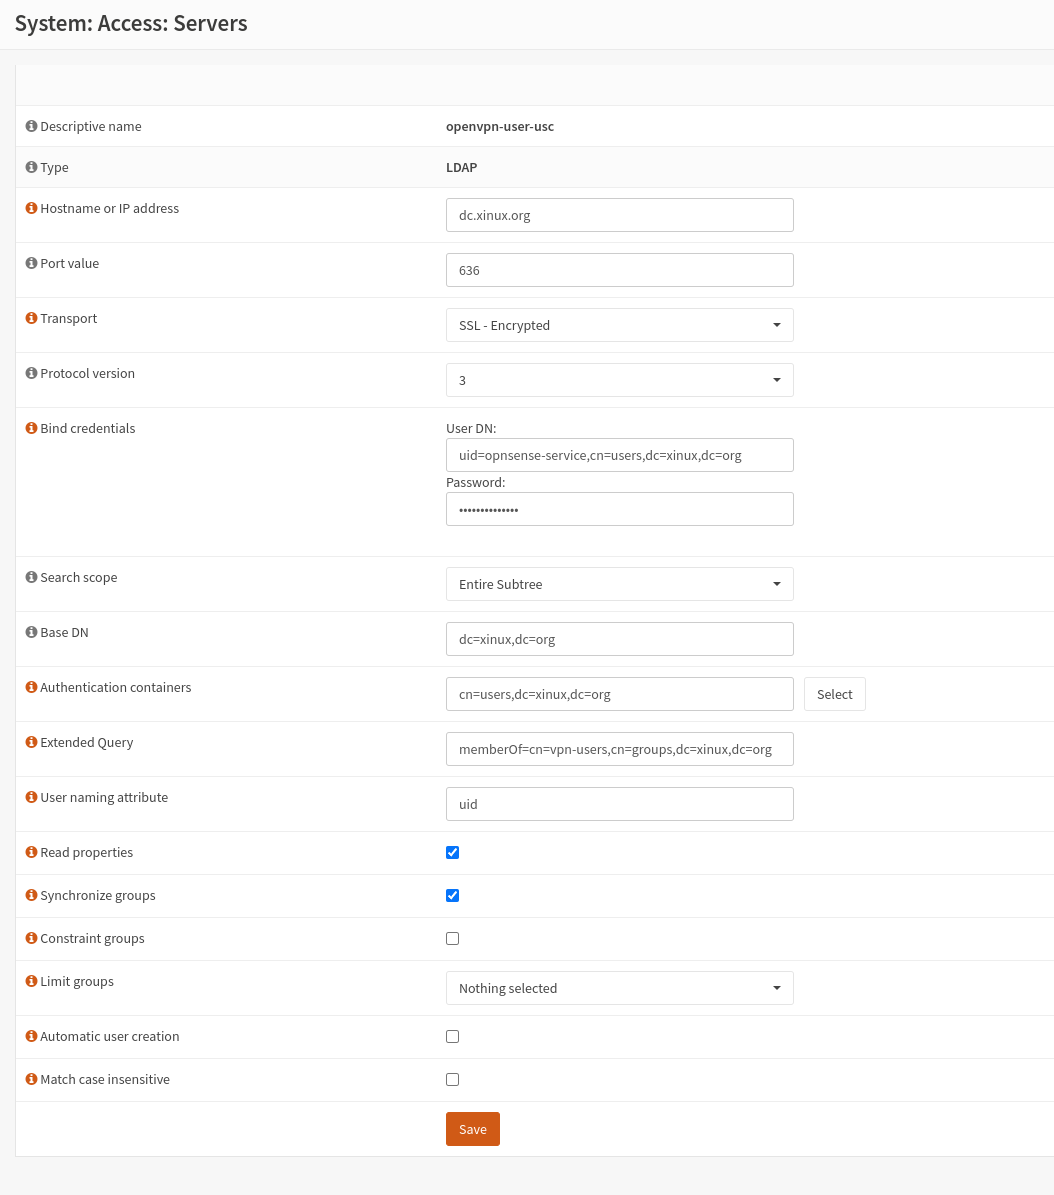Expand the Protocol version dropdown

[x=619, y=380]
